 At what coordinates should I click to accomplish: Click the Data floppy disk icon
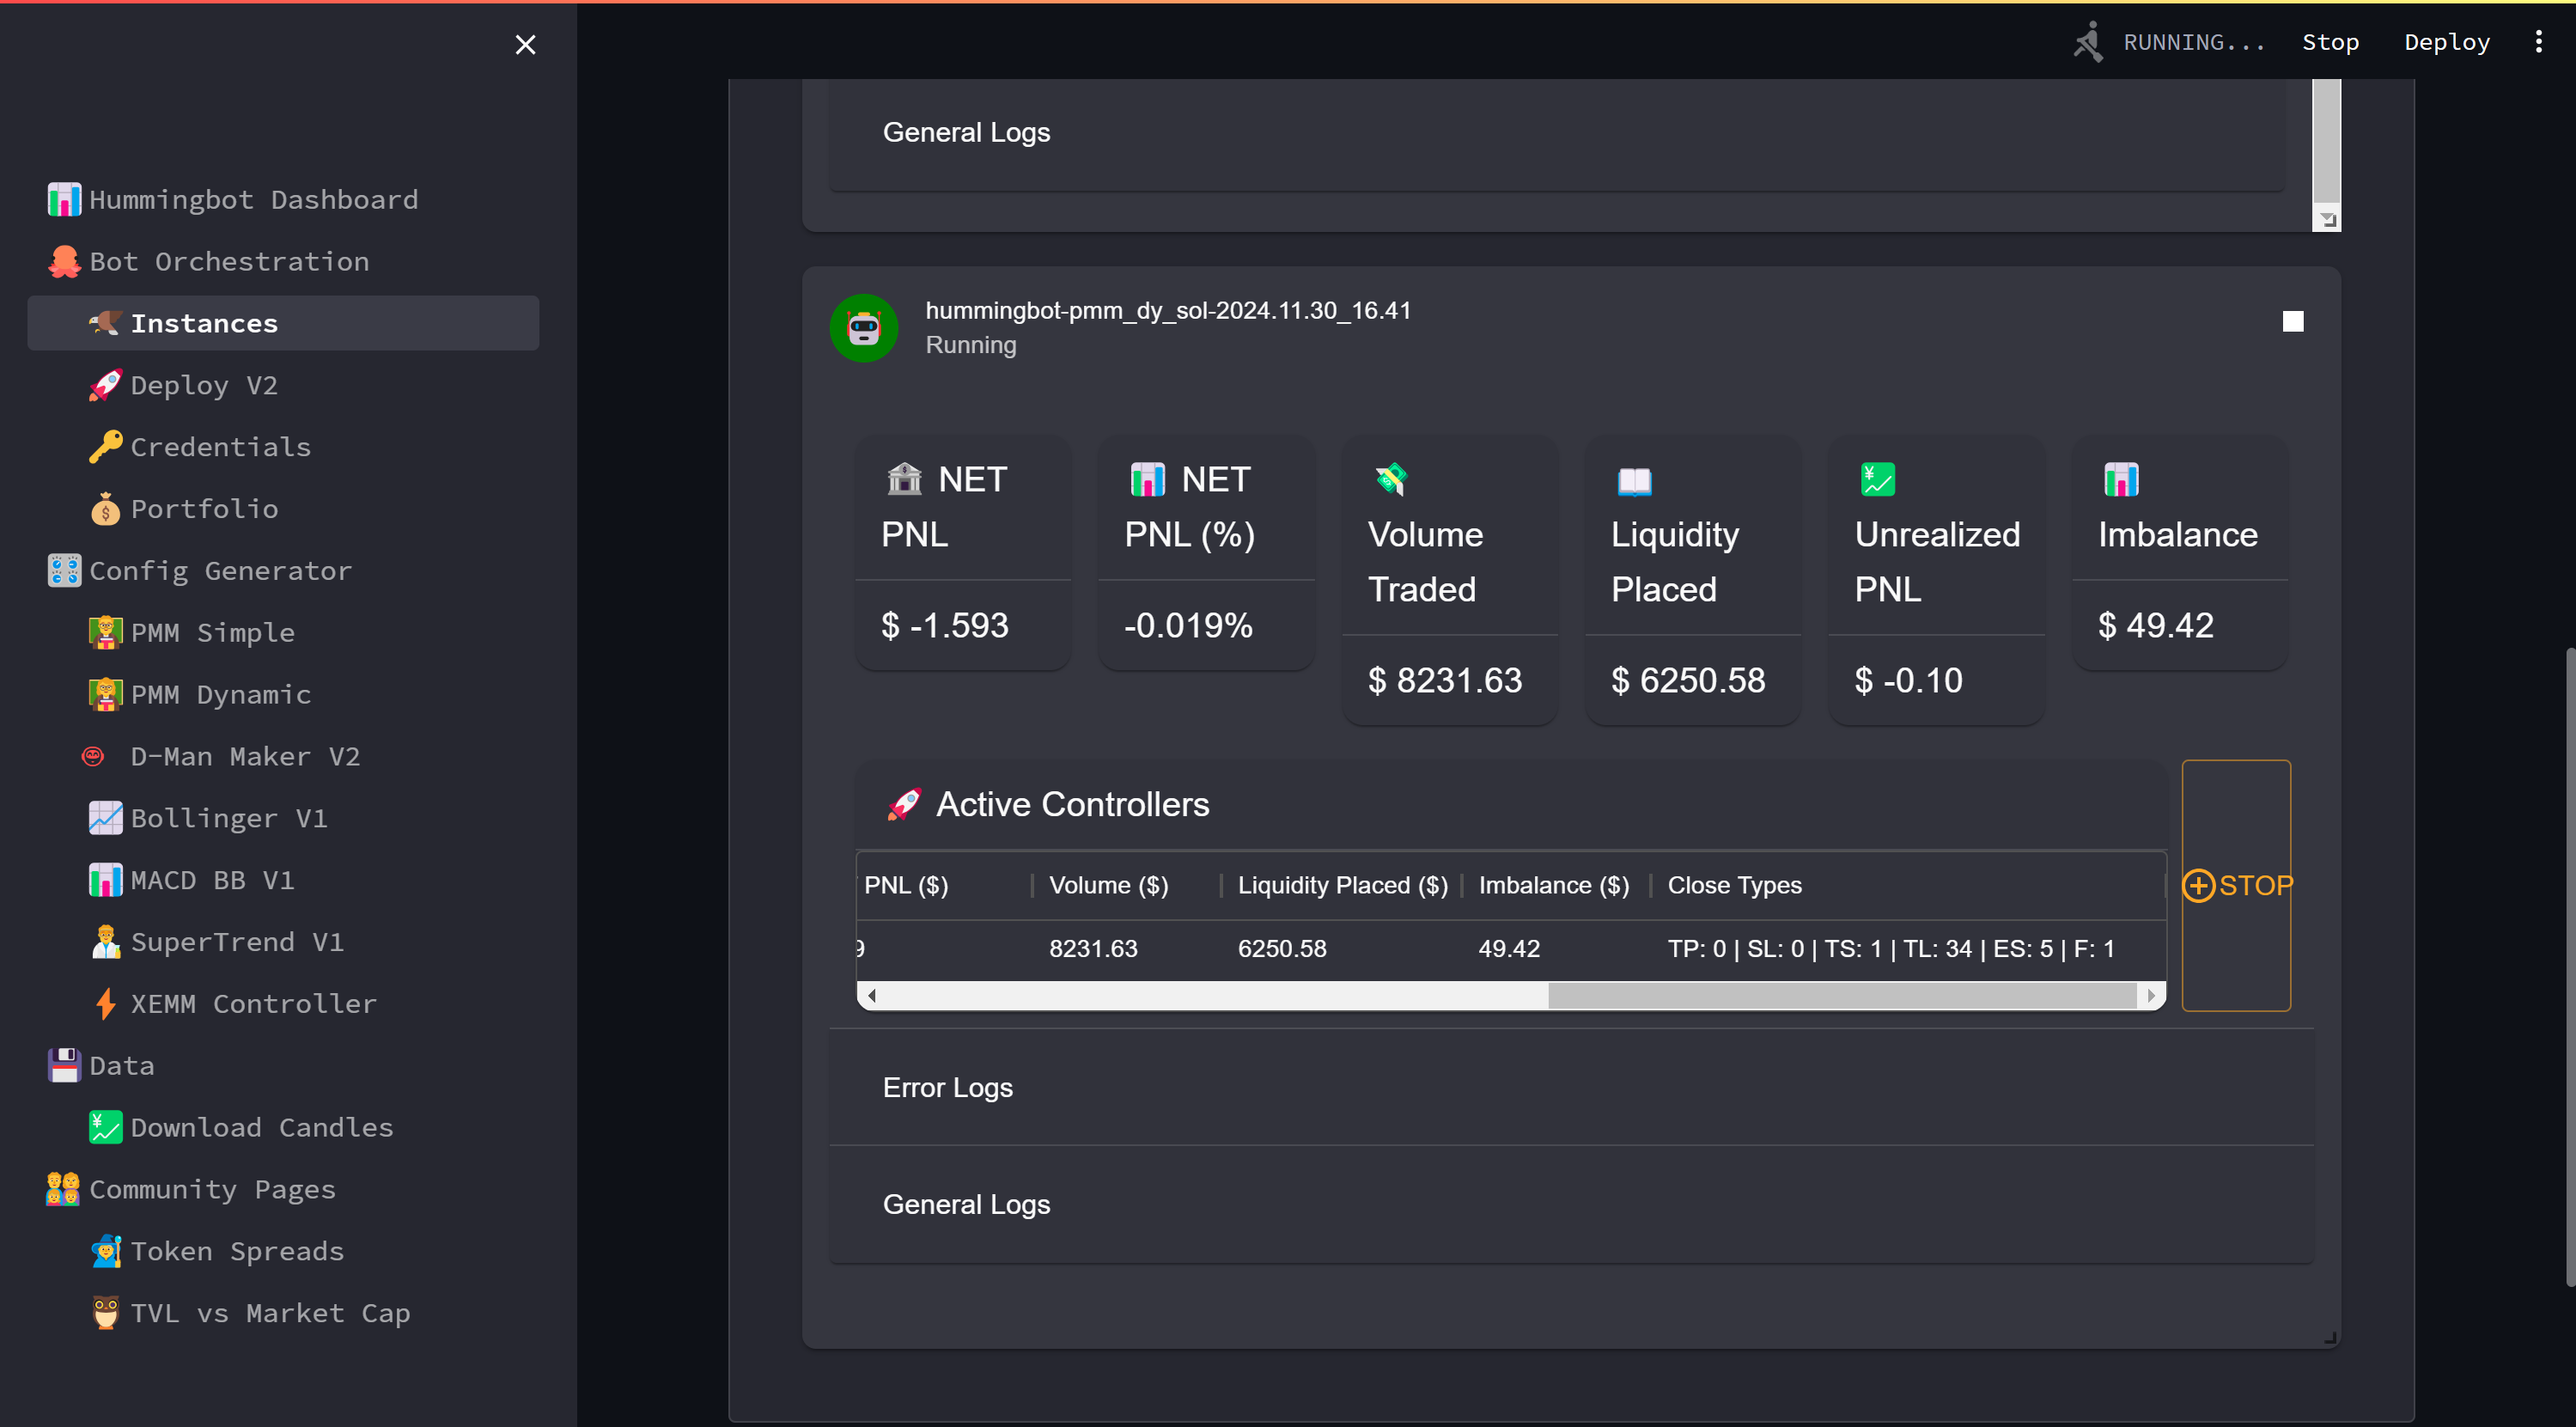coord(64,1066)
